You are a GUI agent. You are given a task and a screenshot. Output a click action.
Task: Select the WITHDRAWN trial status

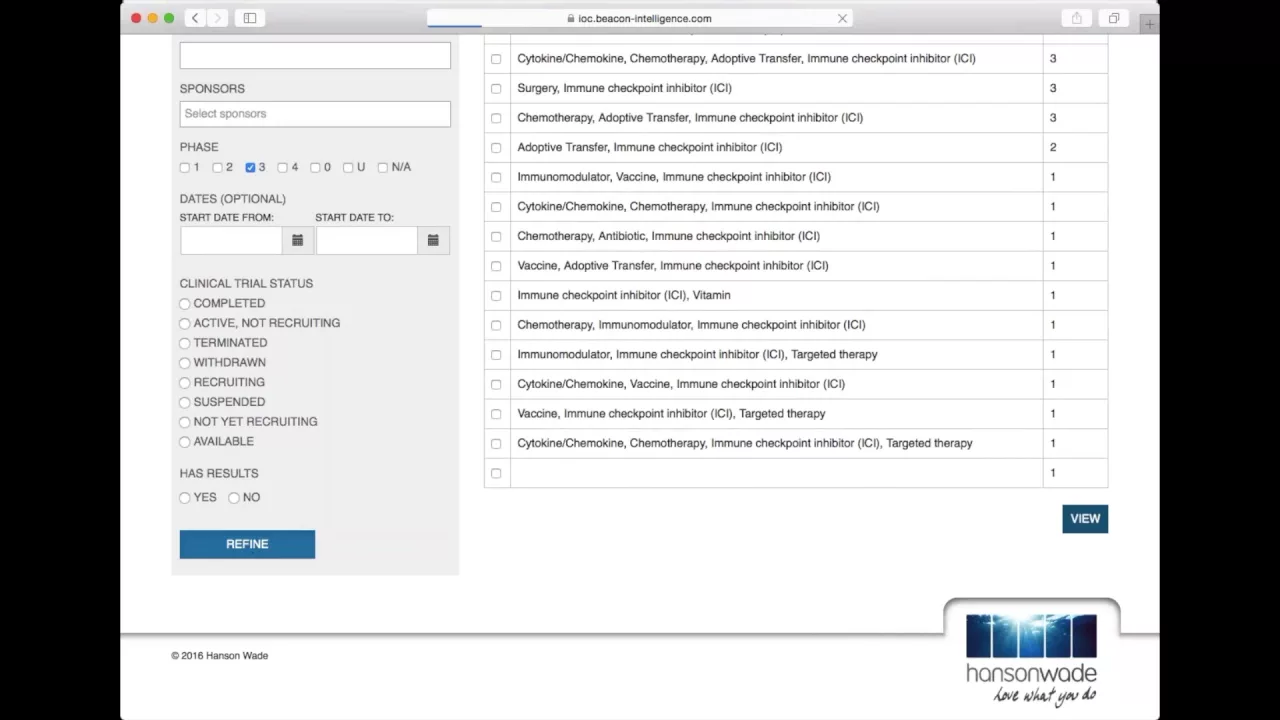[185, 363]
